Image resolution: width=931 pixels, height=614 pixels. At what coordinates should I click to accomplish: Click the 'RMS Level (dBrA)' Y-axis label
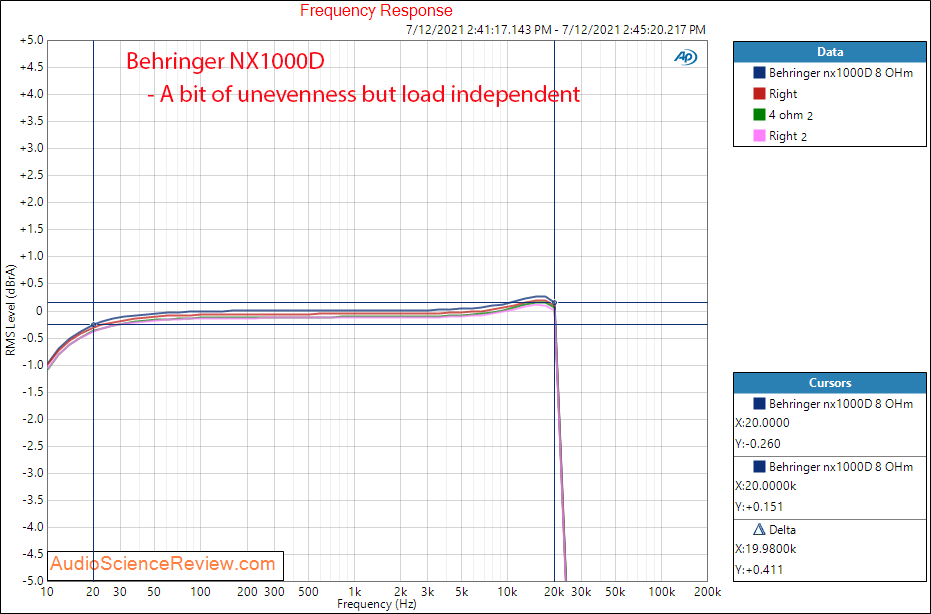coord(10,310)
